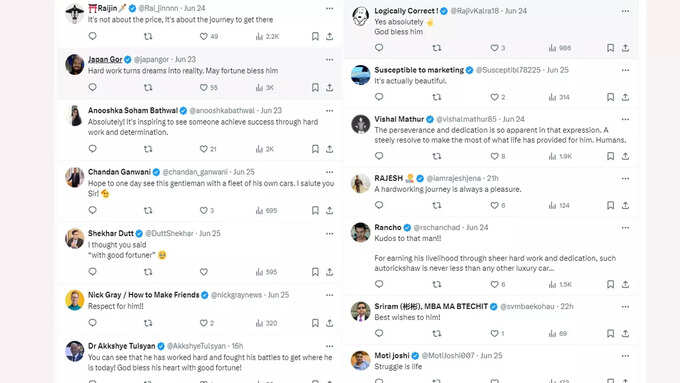Open Jun 24 timestamp on Rancho's tweet
Image resolution: width=680 pixels, height=383 pixels.
[477, 227]
